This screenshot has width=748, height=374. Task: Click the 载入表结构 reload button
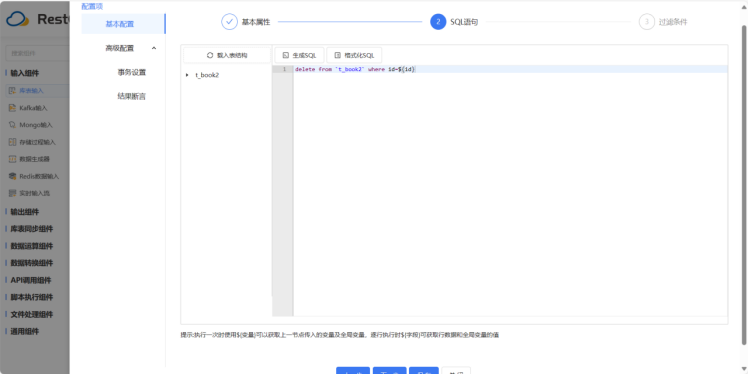[227, 55]
